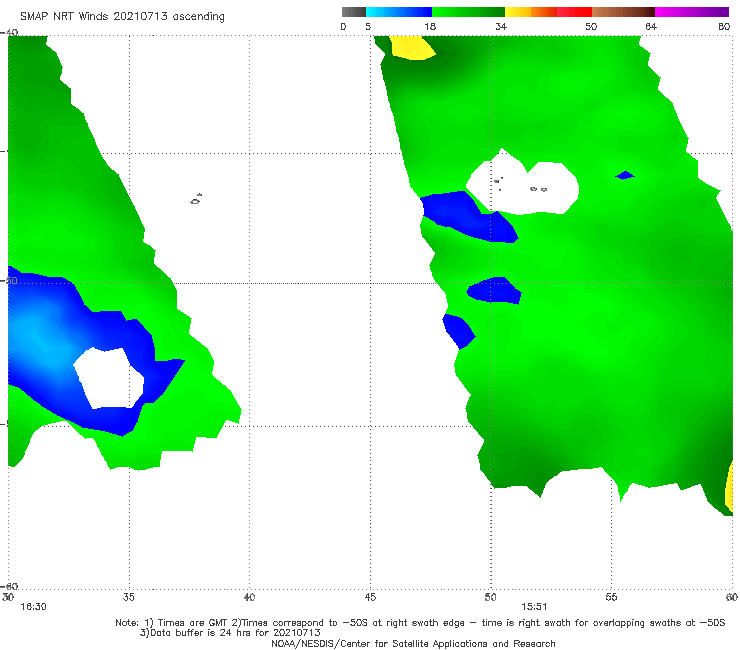Click the longitude axis label '40'

(x=249, y=597)
